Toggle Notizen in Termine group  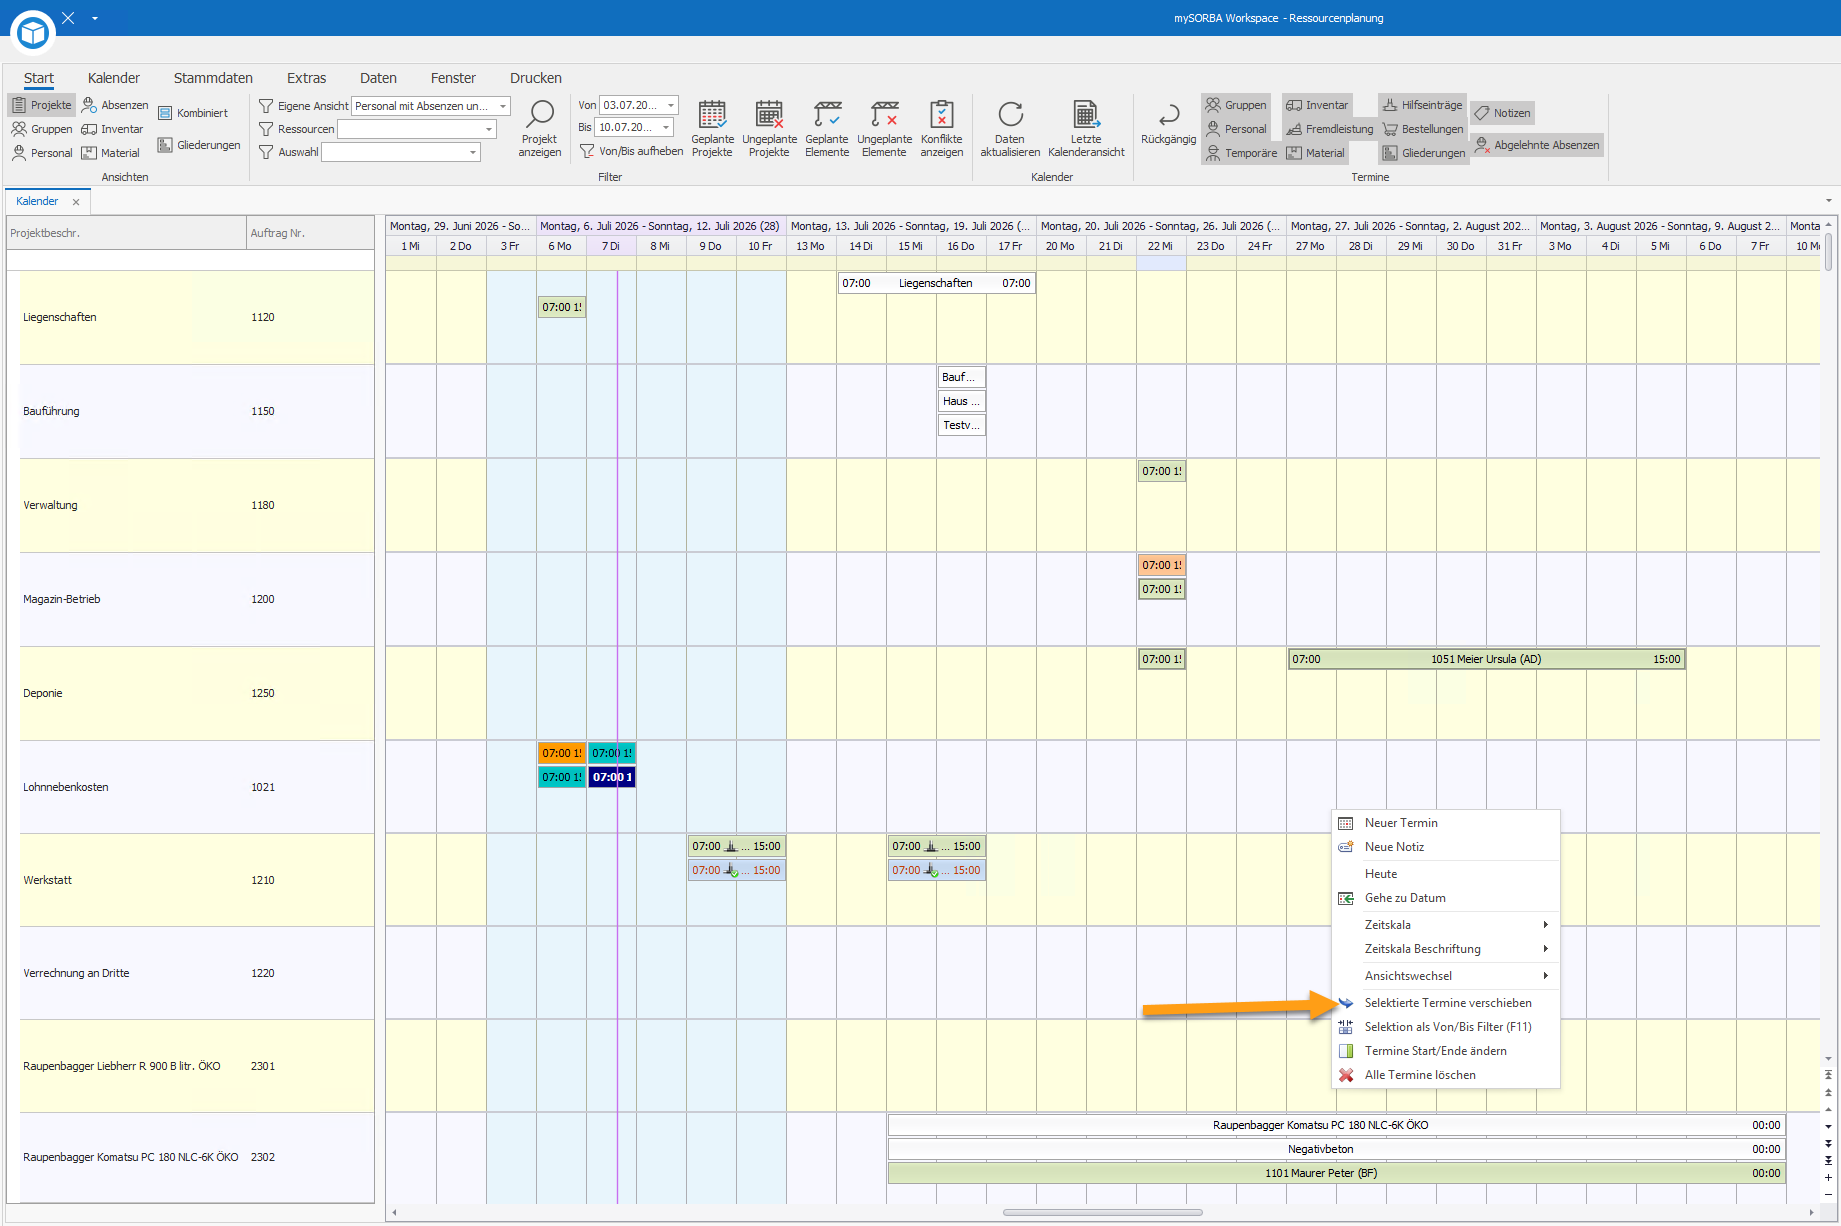tap(1502, 113)
